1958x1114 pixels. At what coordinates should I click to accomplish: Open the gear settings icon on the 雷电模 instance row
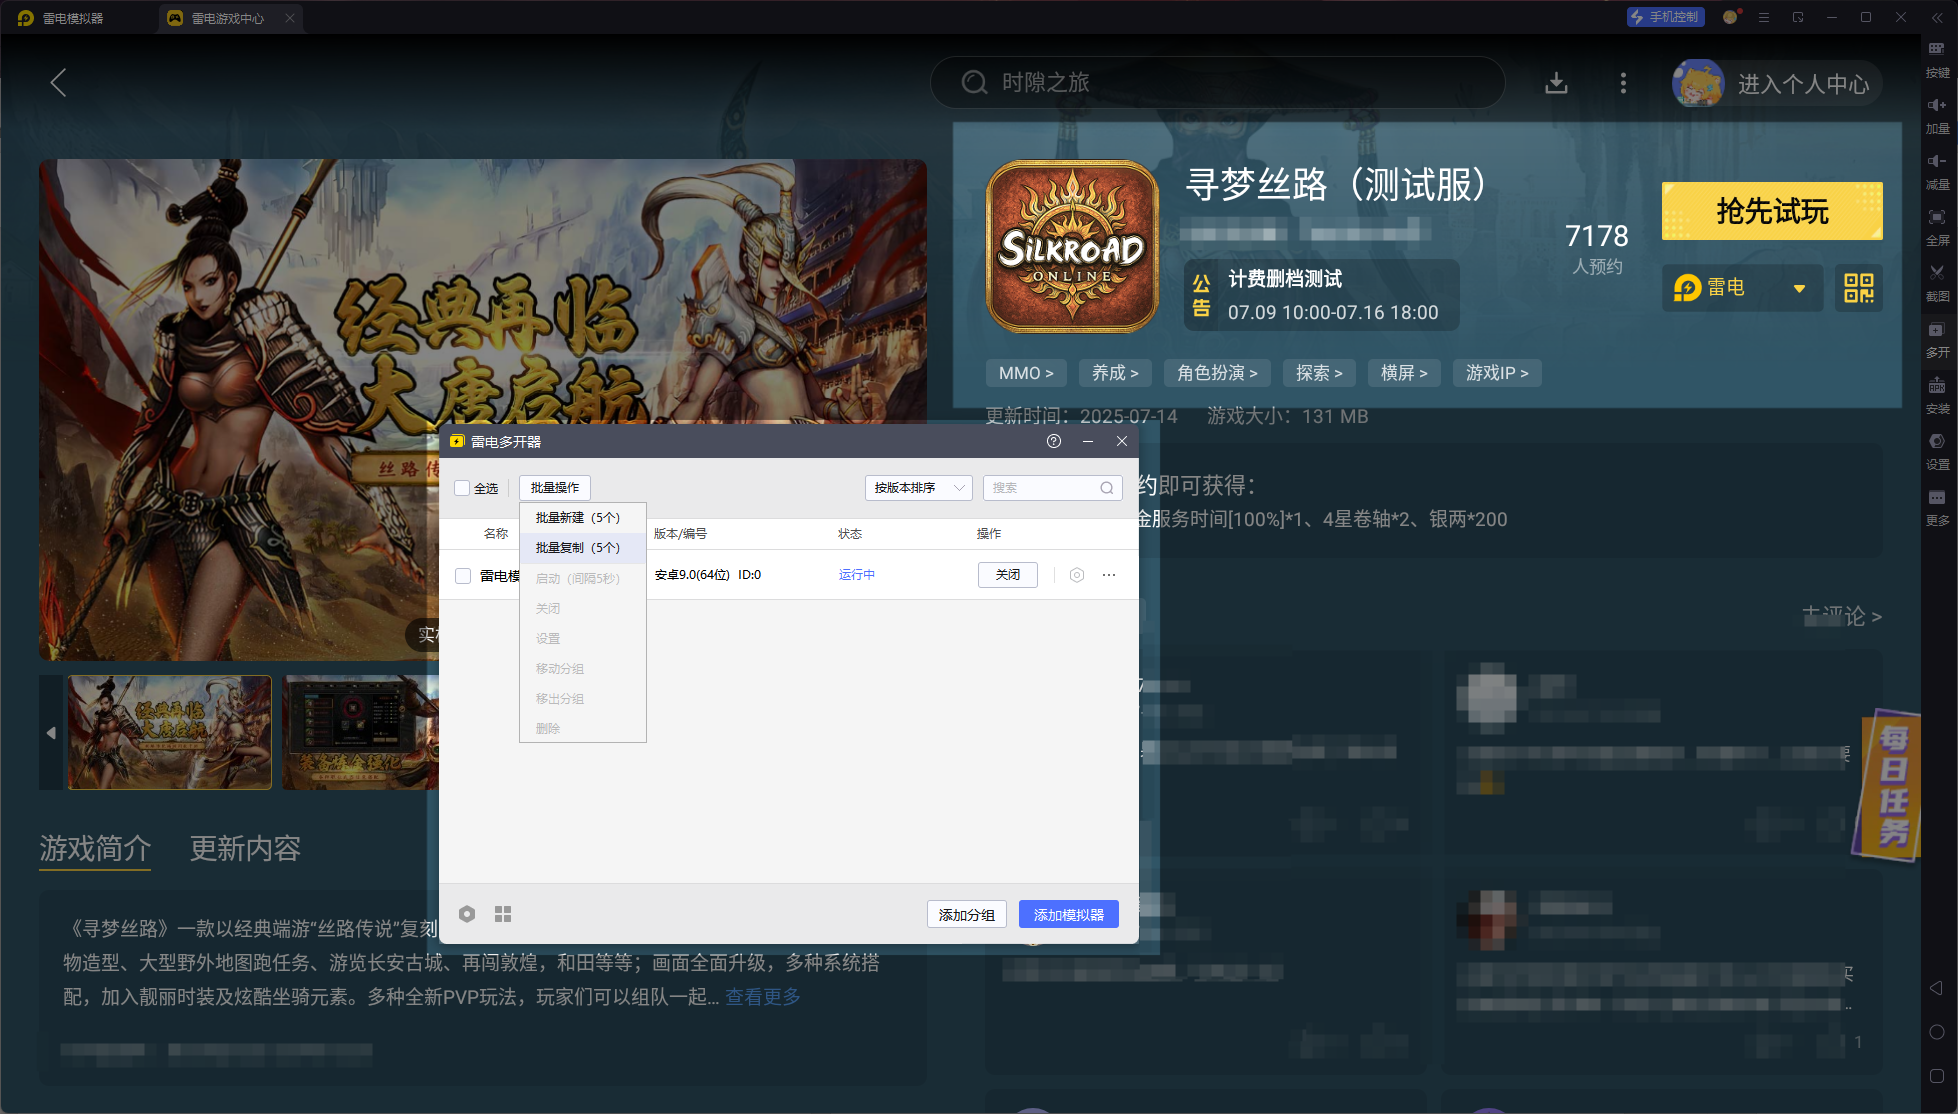coord(1077,575)
